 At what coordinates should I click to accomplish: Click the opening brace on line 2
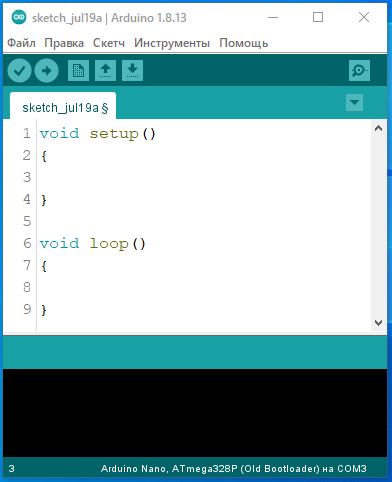click(44, 156)
